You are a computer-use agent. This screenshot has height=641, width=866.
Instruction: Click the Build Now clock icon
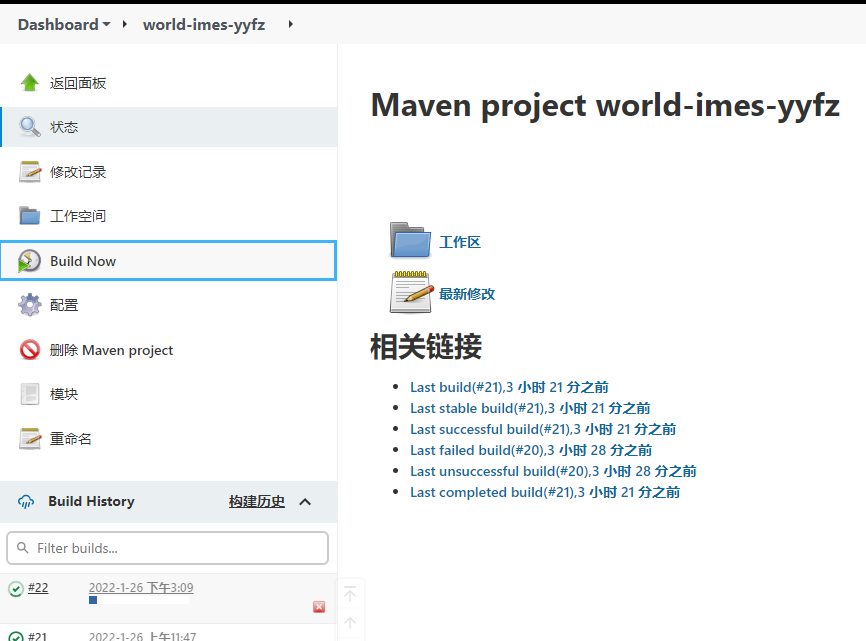click(x=29, y=261)
